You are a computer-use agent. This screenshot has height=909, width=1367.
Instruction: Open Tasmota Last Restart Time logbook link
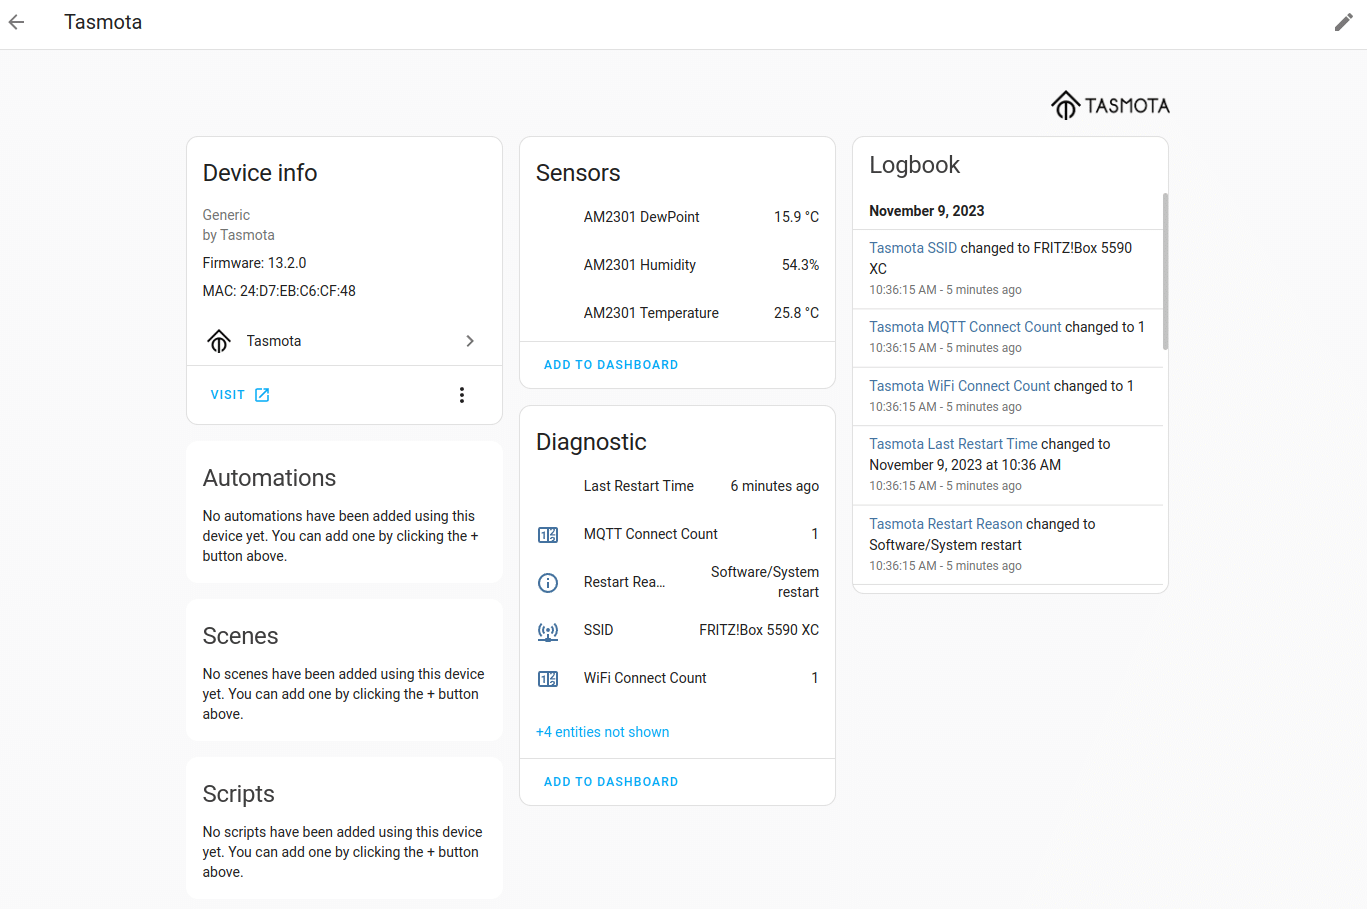pos(952,444)
